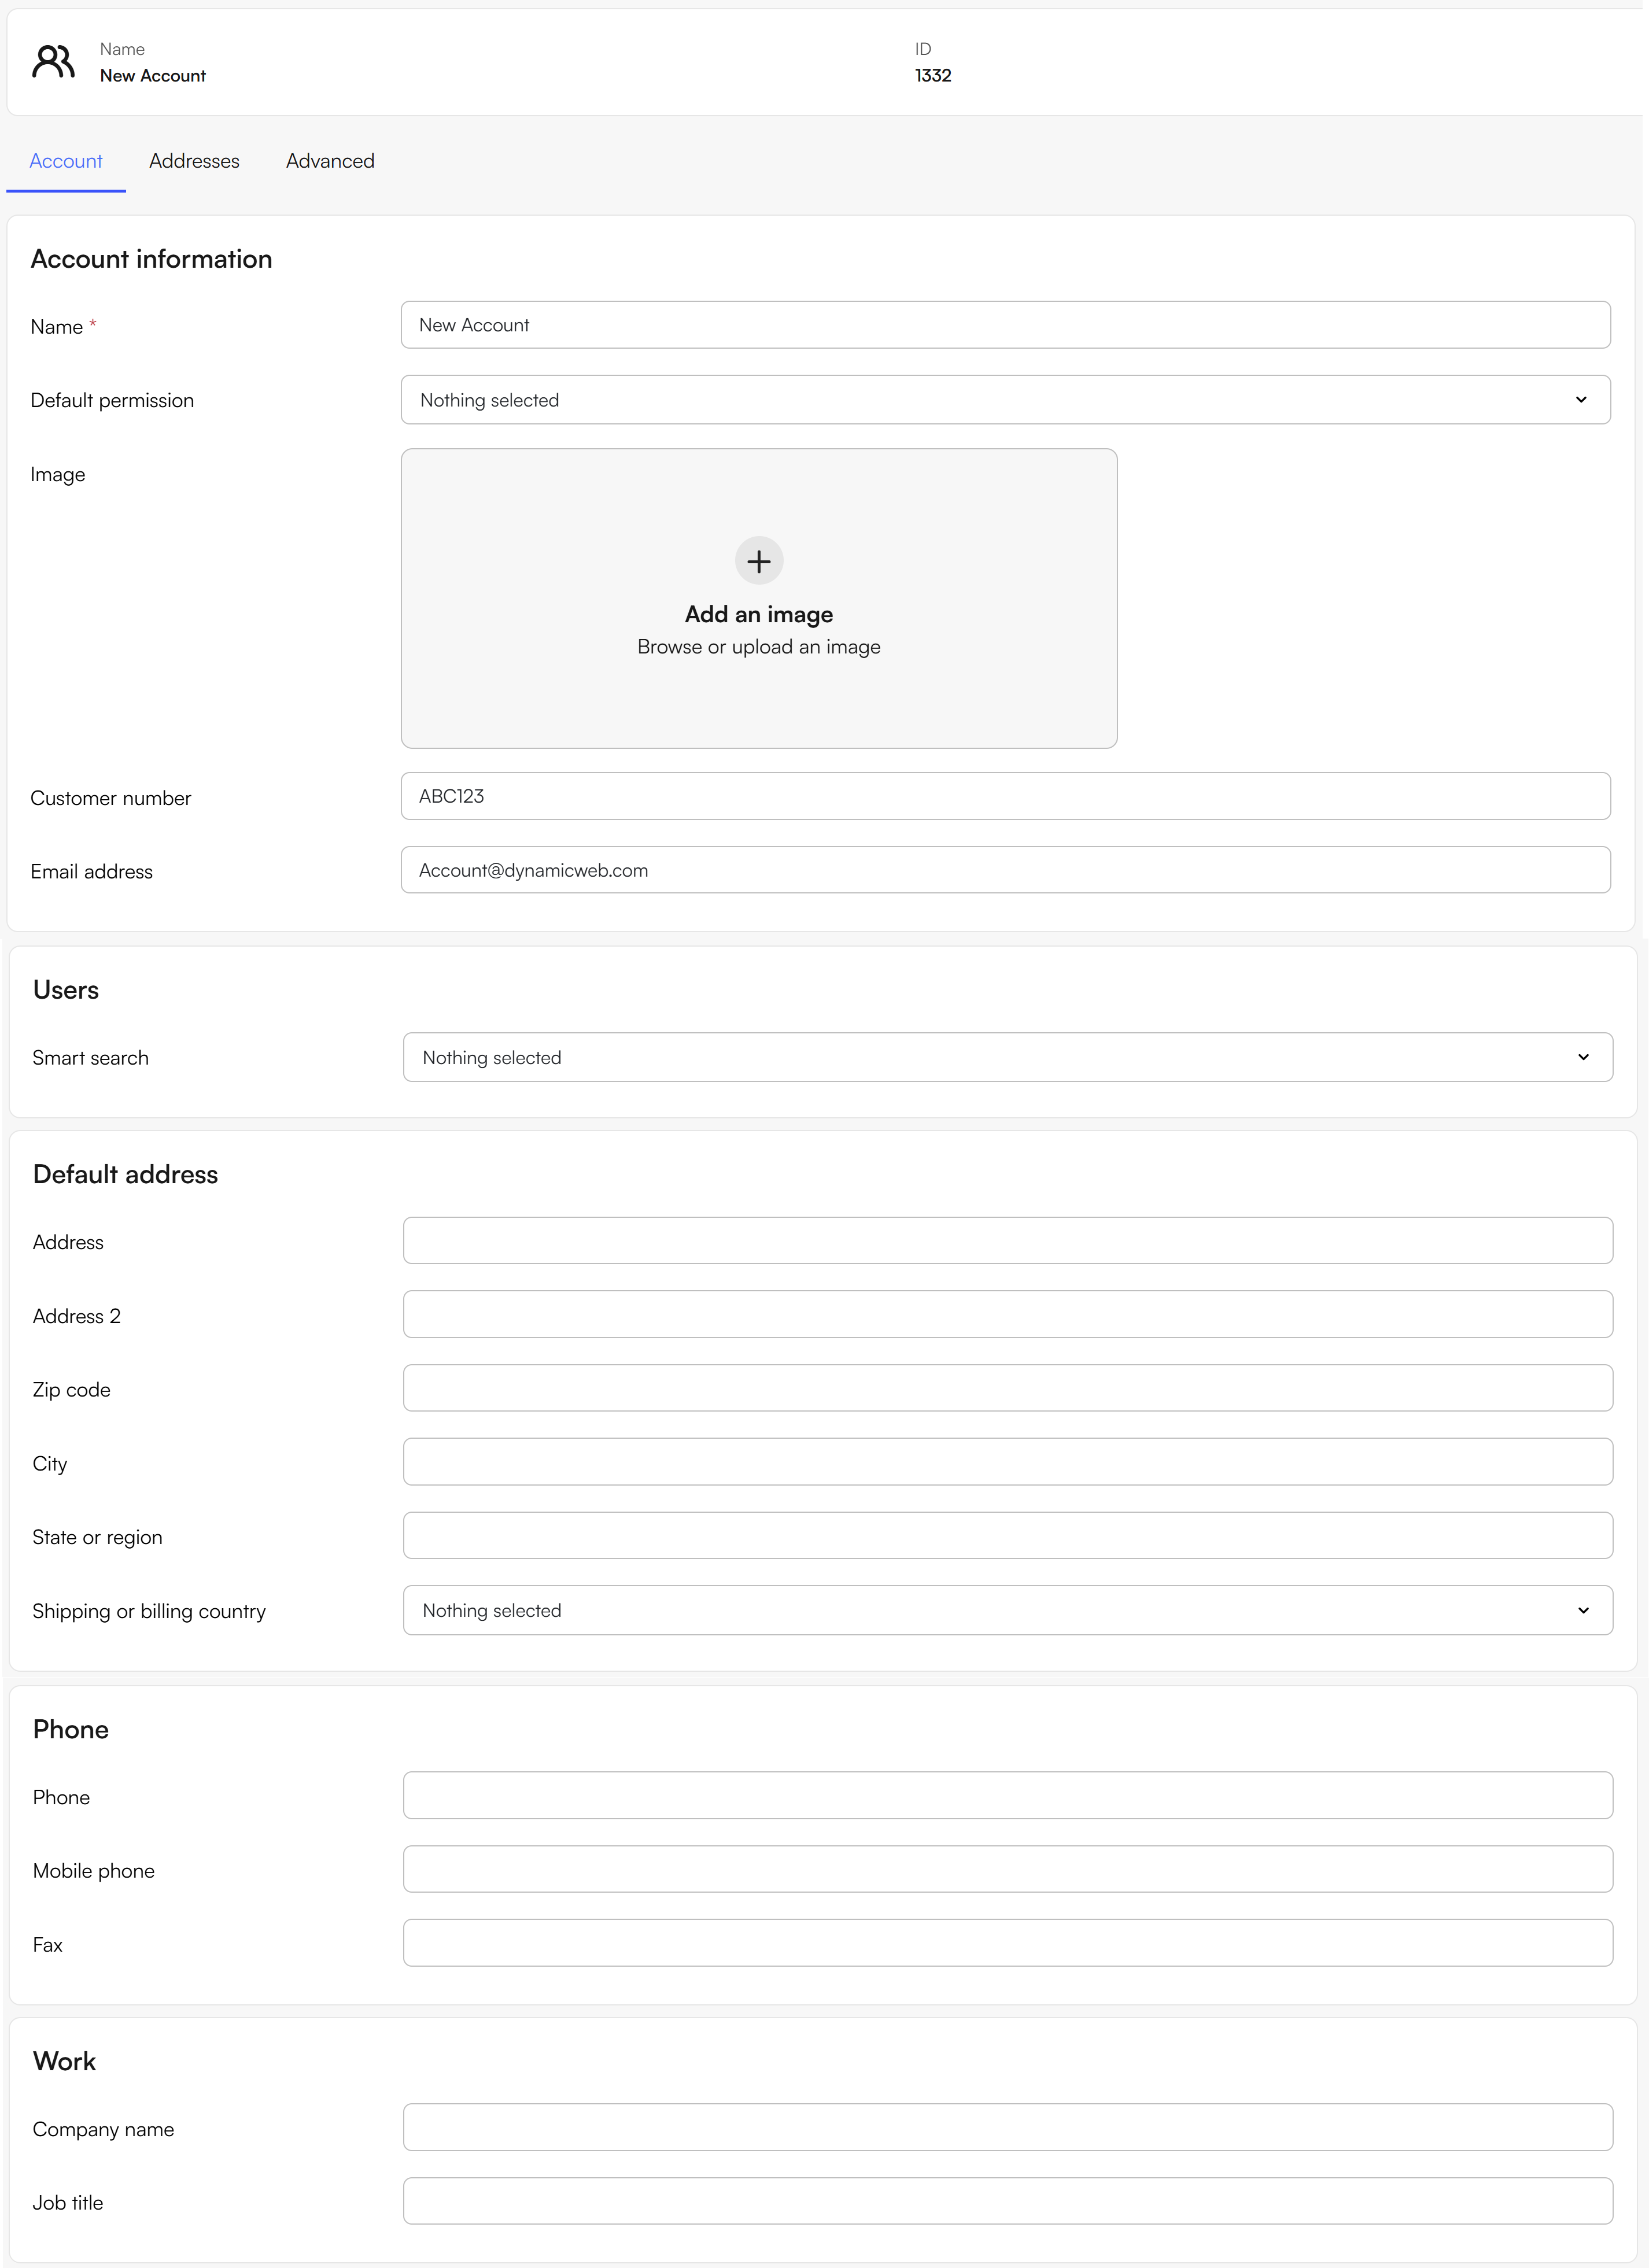This screenshot has width=1649, height=2268.
Task: Click the New Account name label in the header
Action: tap(152, 75)
